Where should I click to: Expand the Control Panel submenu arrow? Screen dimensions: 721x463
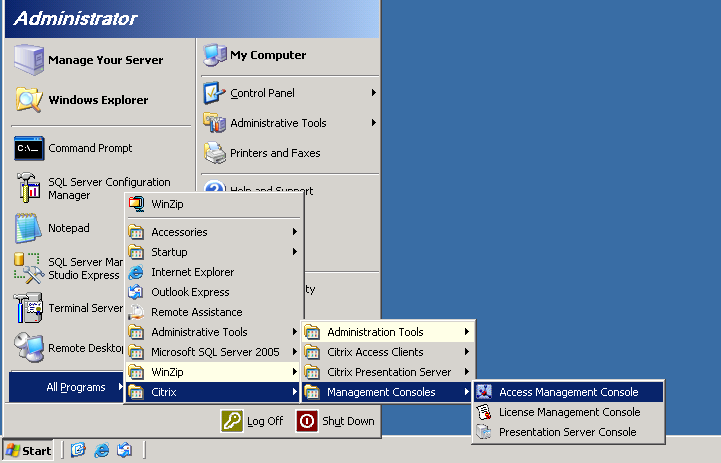tap(373, 93)
